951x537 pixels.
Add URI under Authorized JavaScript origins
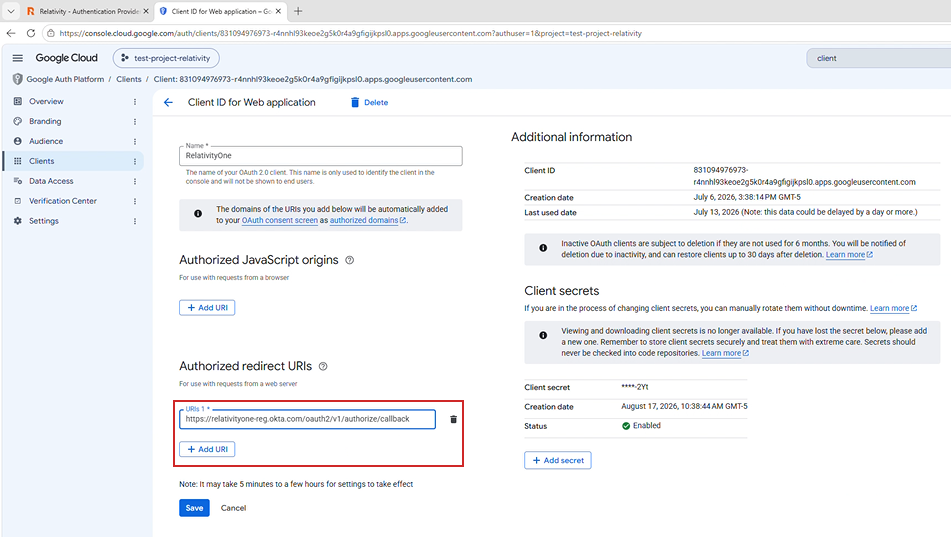tap(207, 308)
